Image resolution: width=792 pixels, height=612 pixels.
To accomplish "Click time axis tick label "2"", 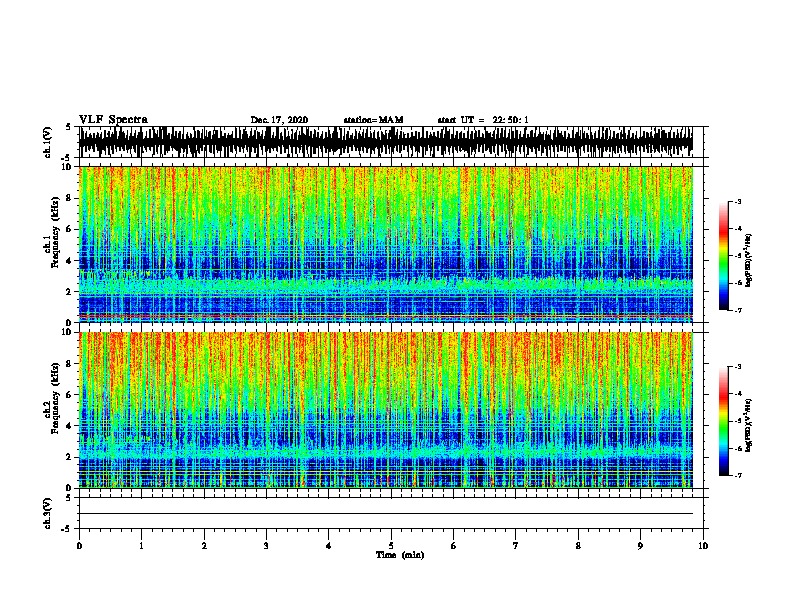I will [204, 546].
